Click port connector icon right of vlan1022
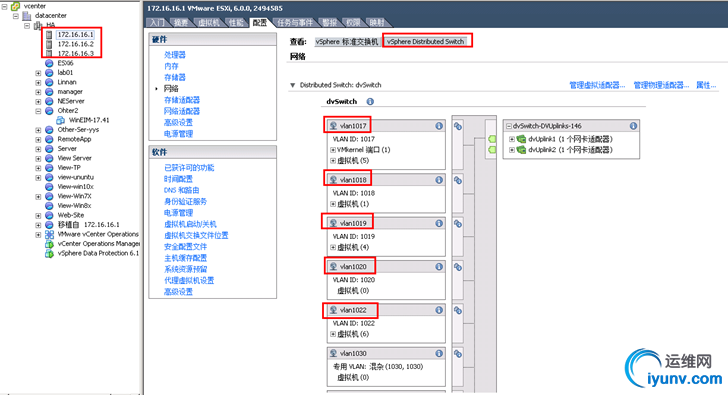 coord(458,311)
